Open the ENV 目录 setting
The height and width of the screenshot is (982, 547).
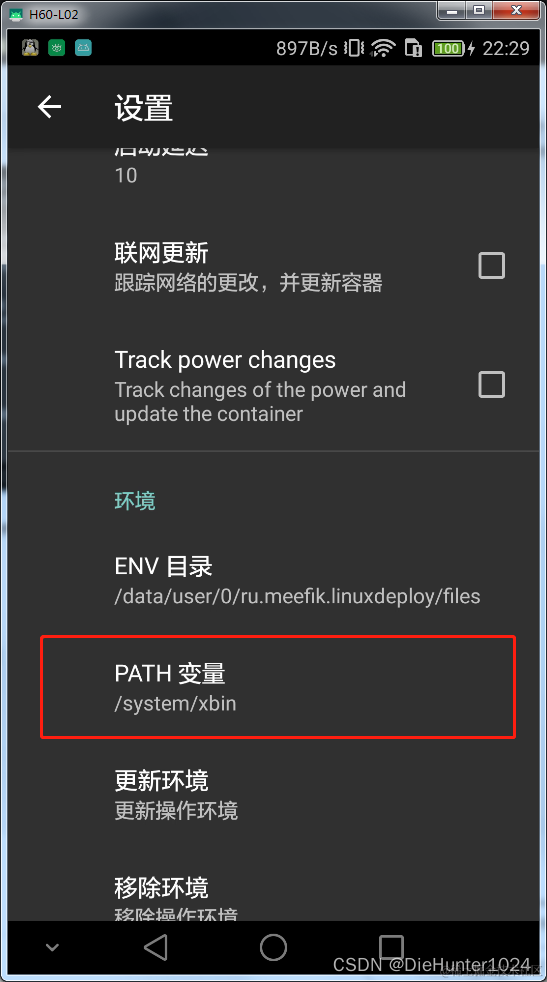(273, 581)
